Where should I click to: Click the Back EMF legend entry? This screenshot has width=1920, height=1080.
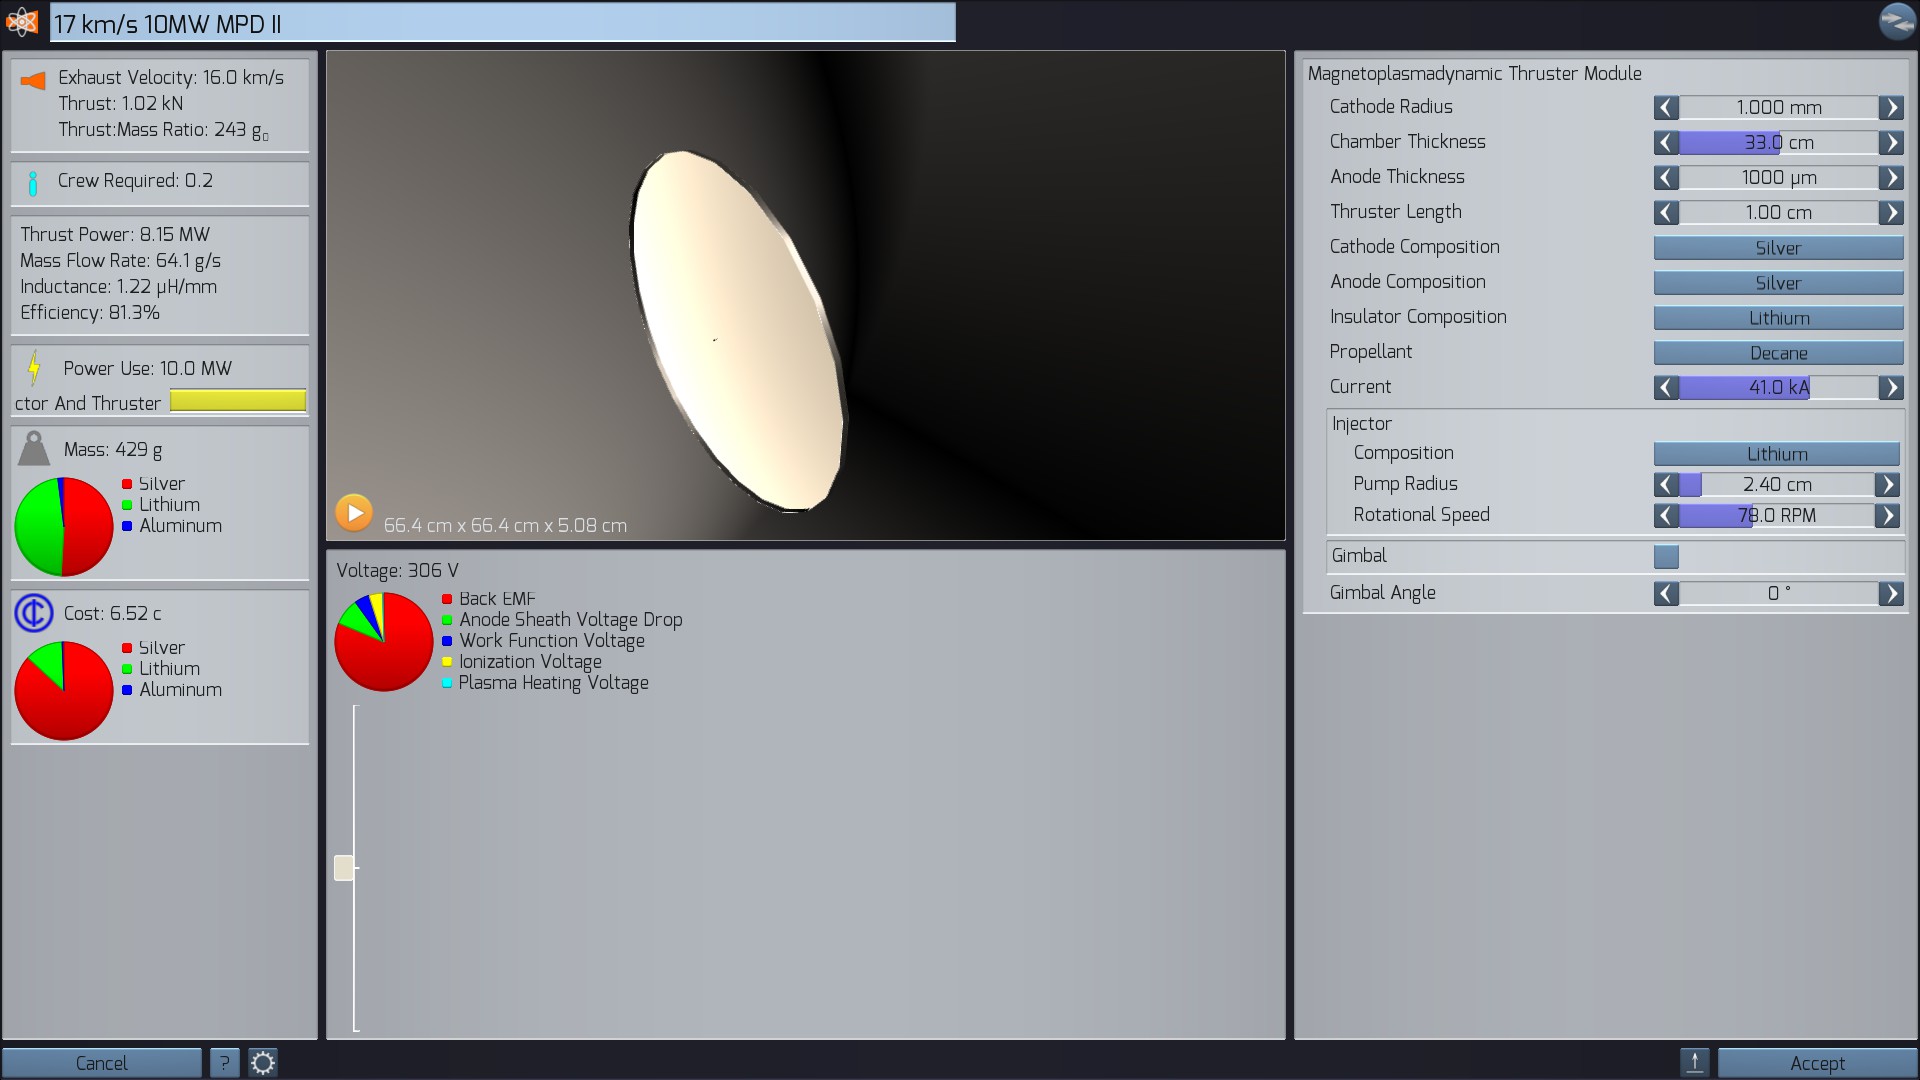[x=488, y=598]
